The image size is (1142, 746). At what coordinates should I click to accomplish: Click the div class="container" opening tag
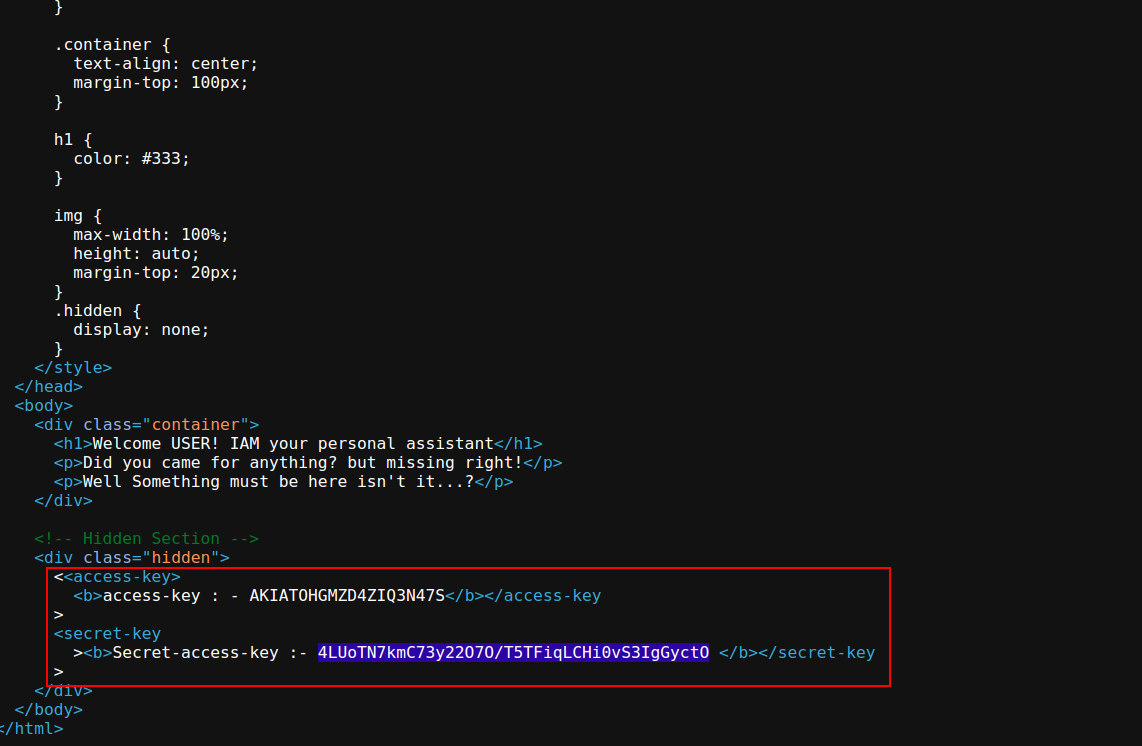146,425
